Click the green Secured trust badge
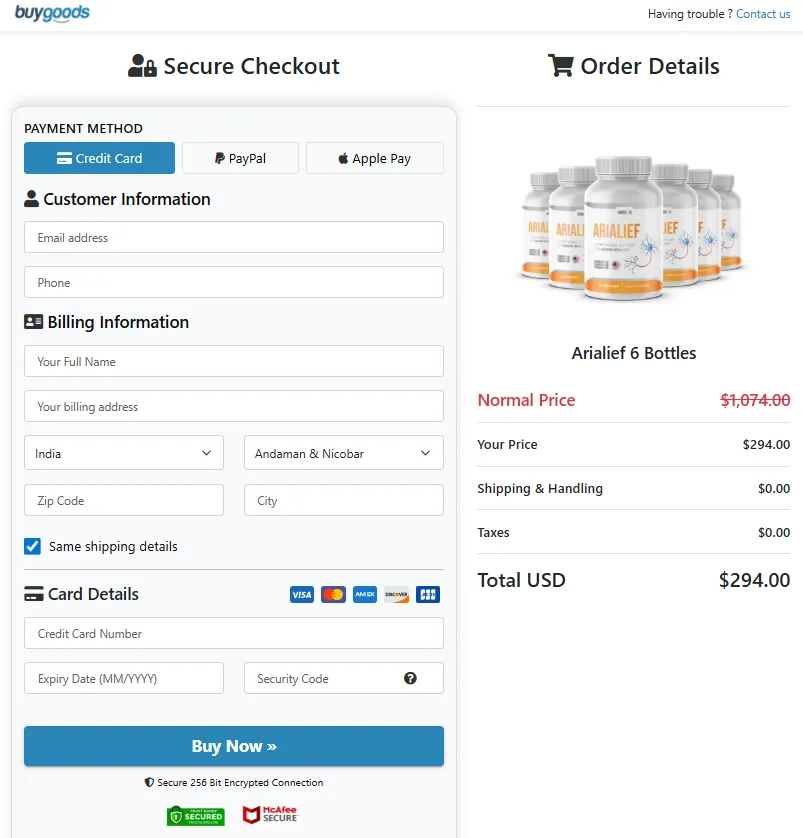The height and width of the screenshot is (838, 803). click(x=196, y=816)
